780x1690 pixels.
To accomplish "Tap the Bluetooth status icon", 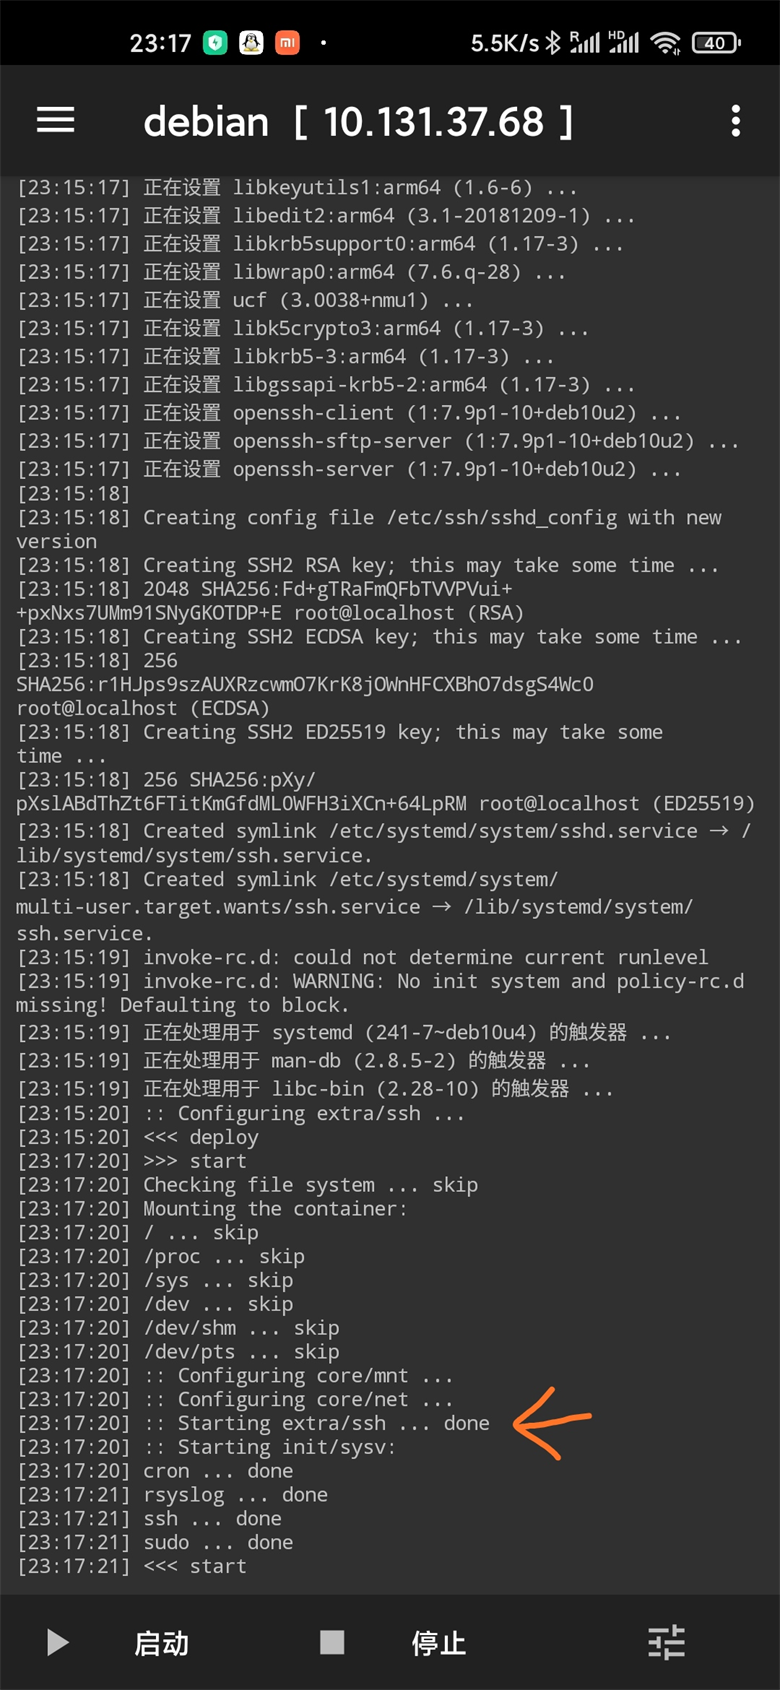I will click(553, 43).
